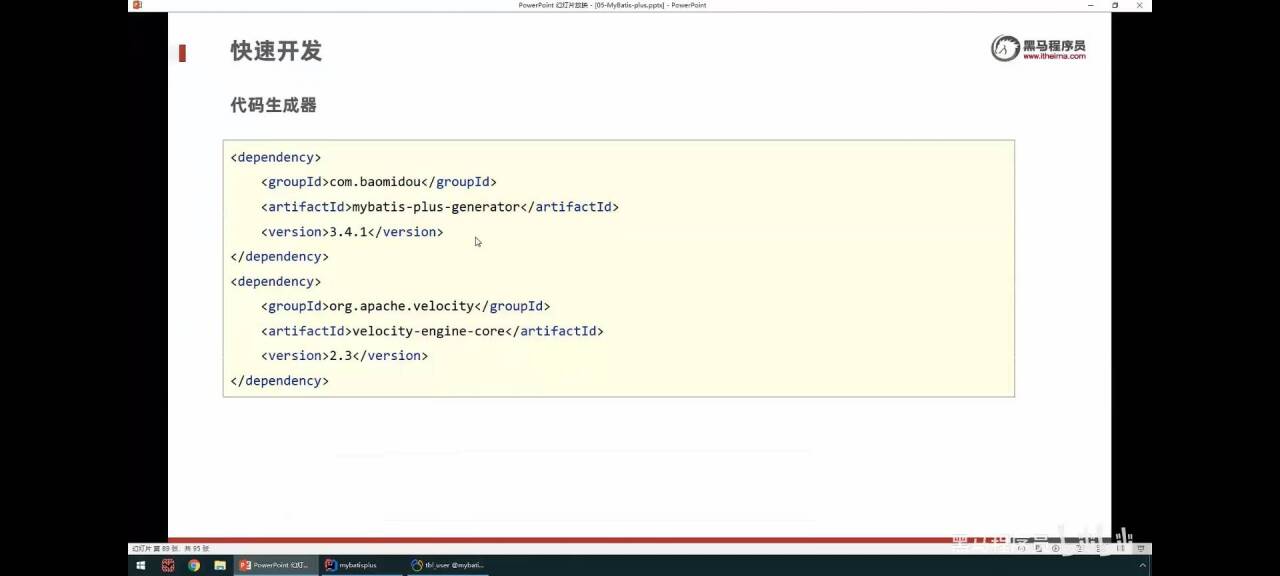Viewport: 1280px width, 576px height.
Task: Click the version 3.4.1 line
Action: click(352, 232)
